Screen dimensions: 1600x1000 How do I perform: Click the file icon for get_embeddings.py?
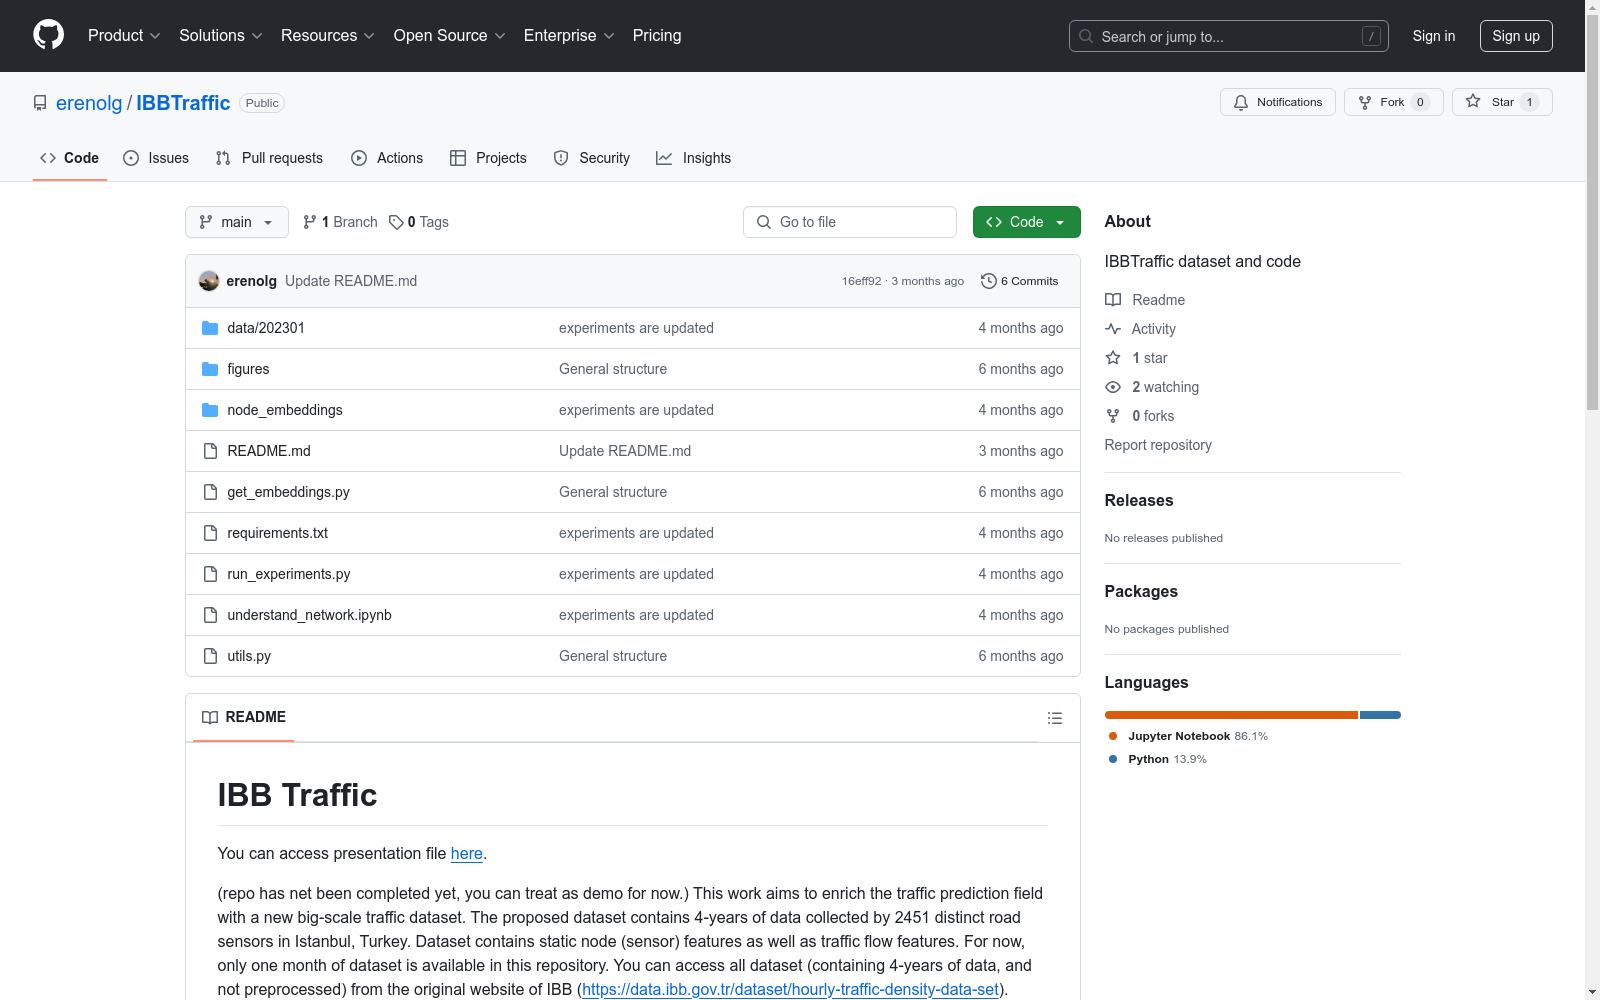(x=210, y=492)
